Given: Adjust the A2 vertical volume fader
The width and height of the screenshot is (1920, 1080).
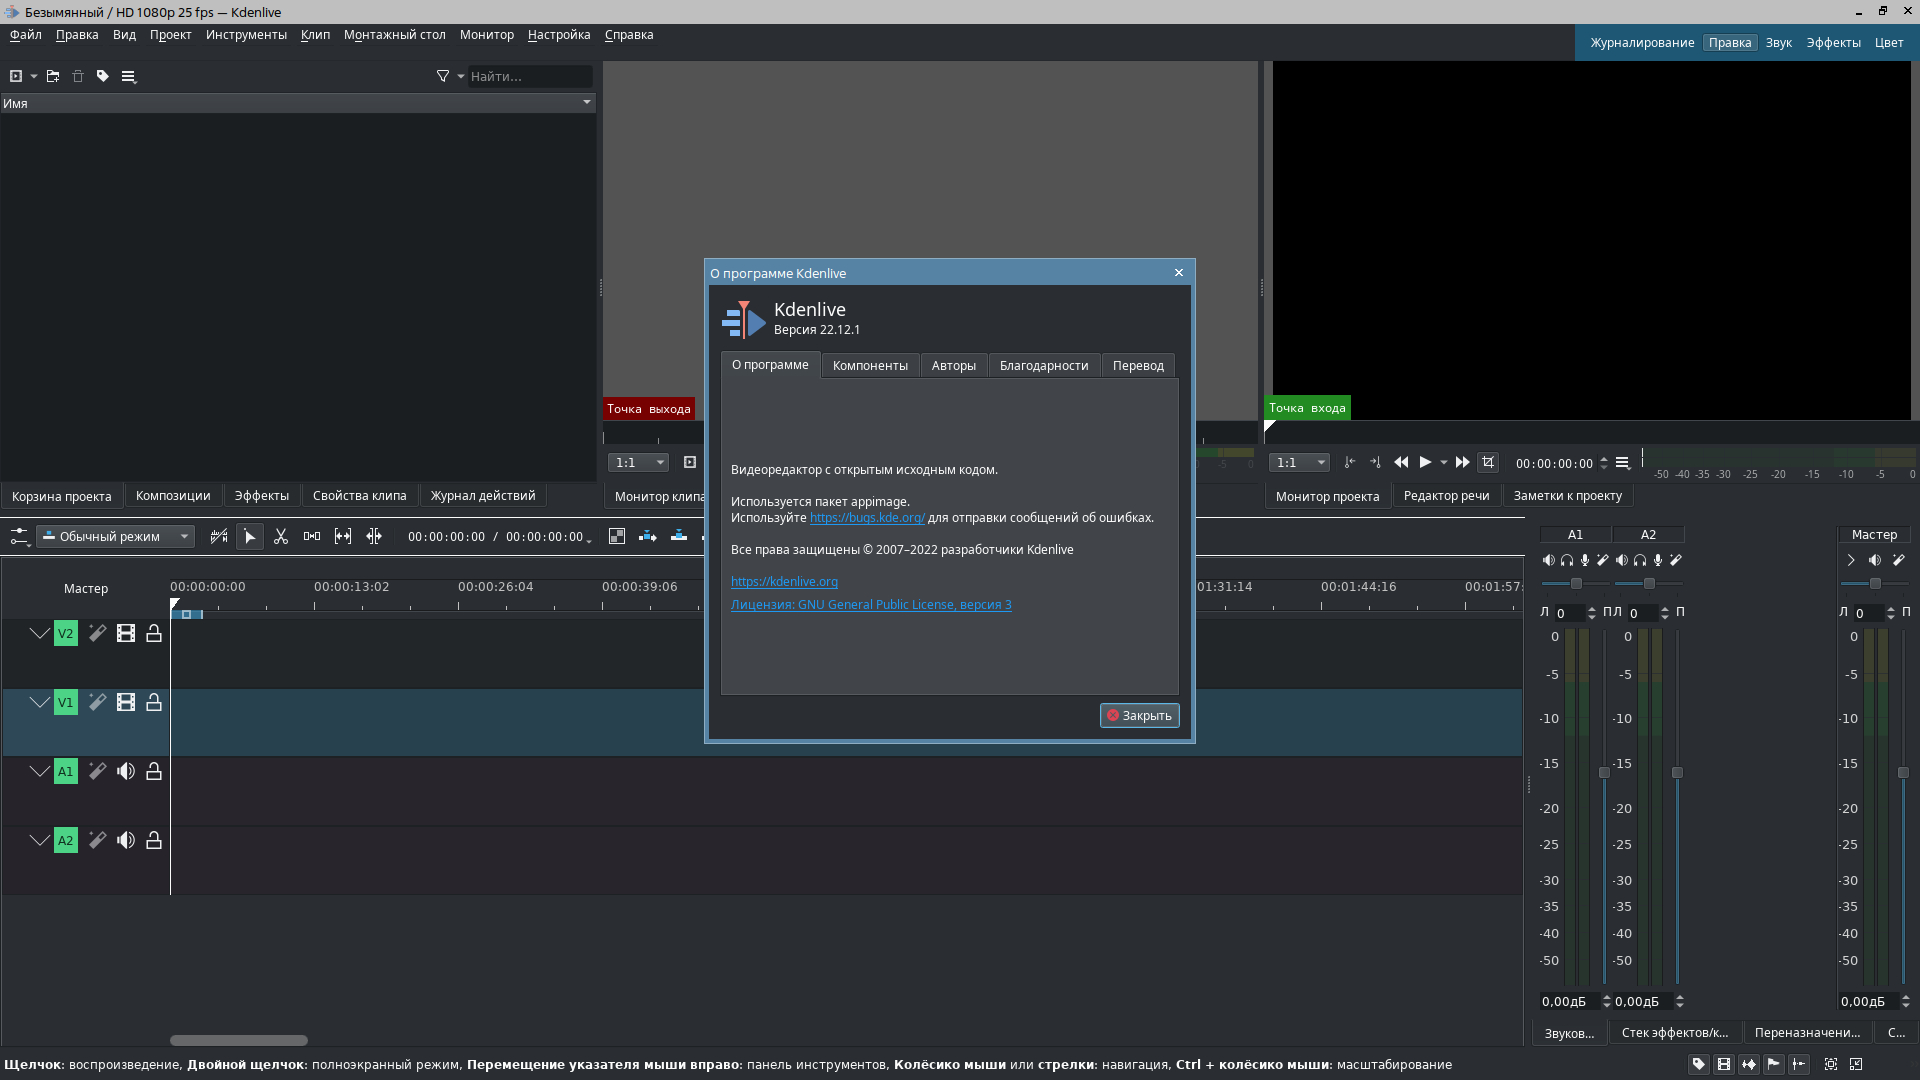Looking at the screenshot, I should tap(1677, 772).
